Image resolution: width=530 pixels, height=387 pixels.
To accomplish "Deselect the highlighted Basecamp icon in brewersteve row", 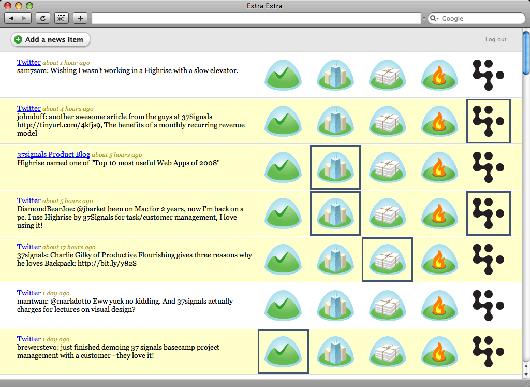I will [283, 352].
